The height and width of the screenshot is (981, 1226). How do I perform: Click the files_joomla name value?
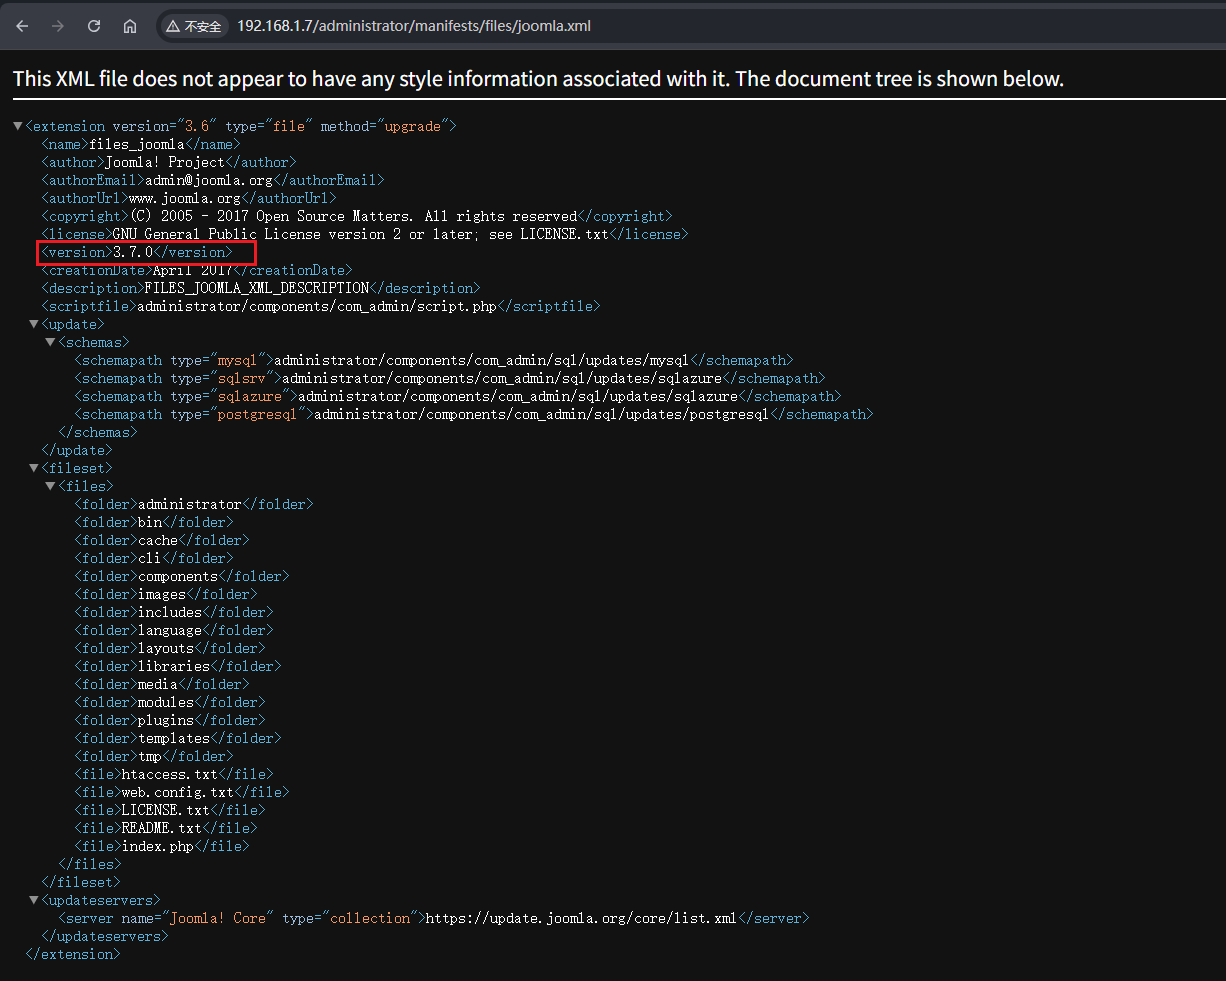pyautogui.click(x=137, y=144)
